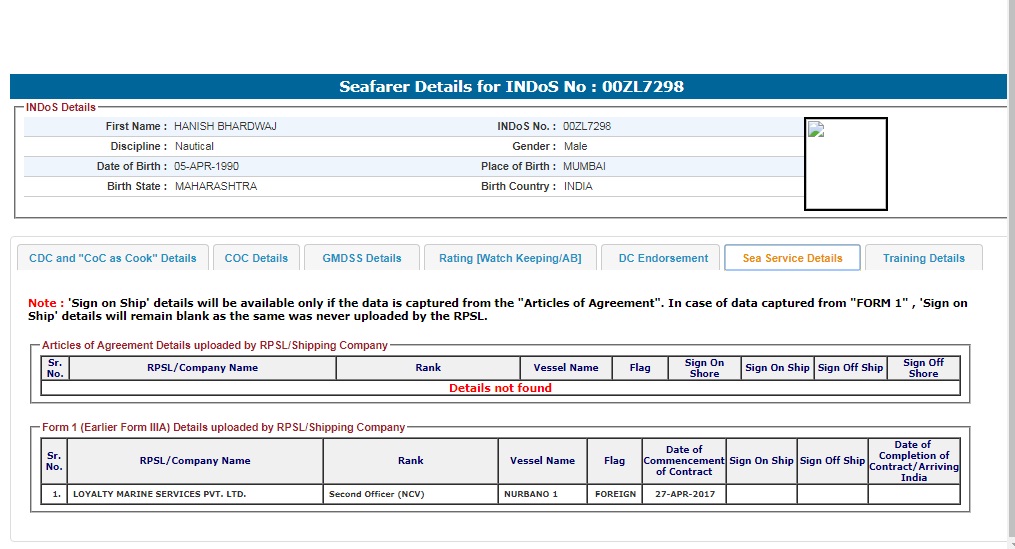This screenshot has width=1015, height=549.
Task: Switch to the COC Details tab
Action: [256, 258]
